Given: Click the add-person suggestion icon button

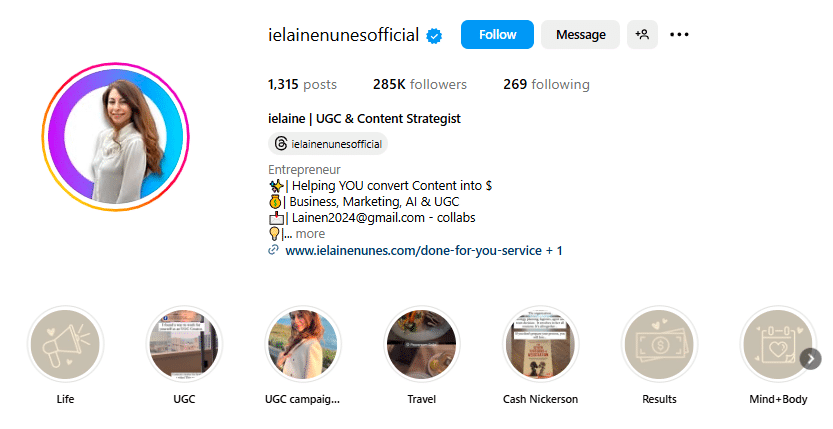Looking at the screenshot, I should (x=642, y=35).
